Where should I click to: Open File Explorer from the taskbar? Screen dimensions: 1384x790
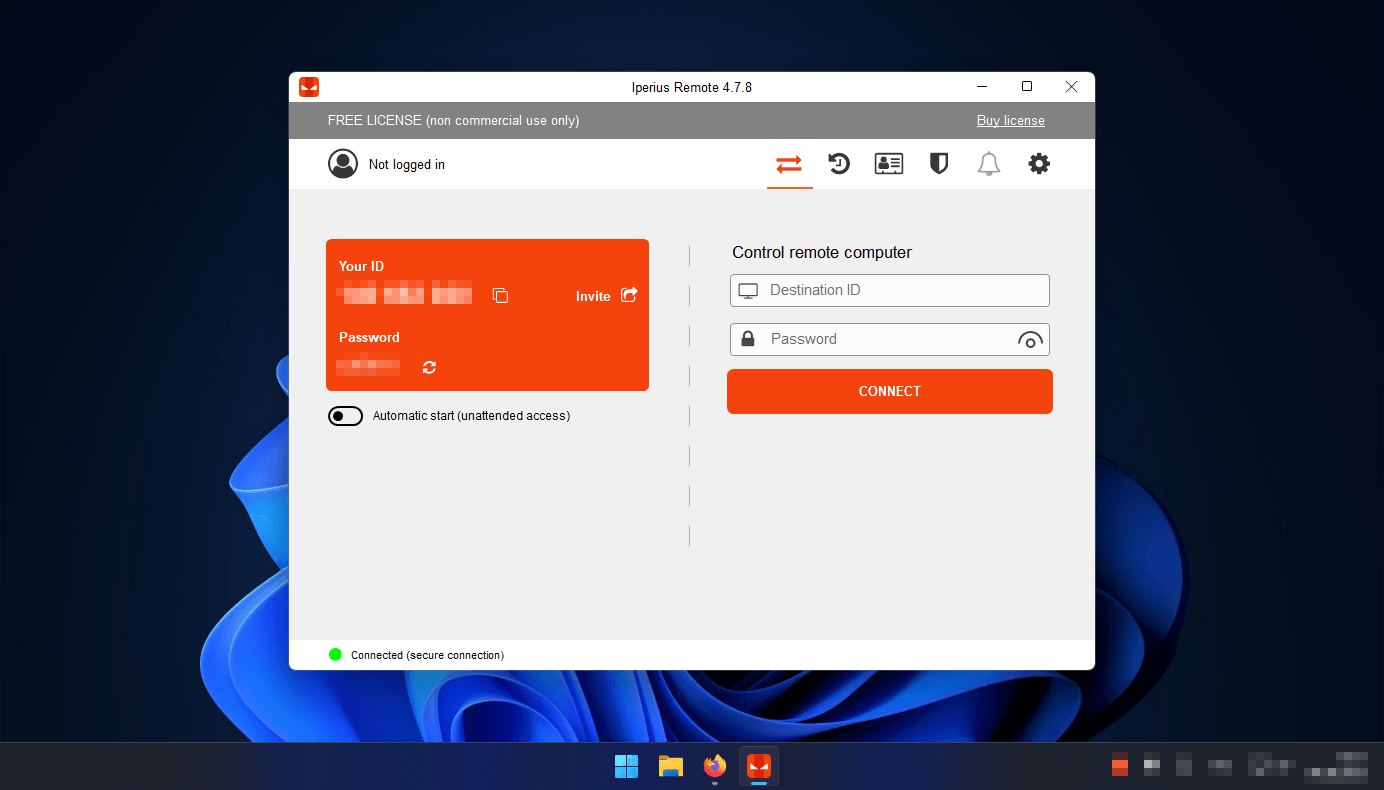(671, 766)
